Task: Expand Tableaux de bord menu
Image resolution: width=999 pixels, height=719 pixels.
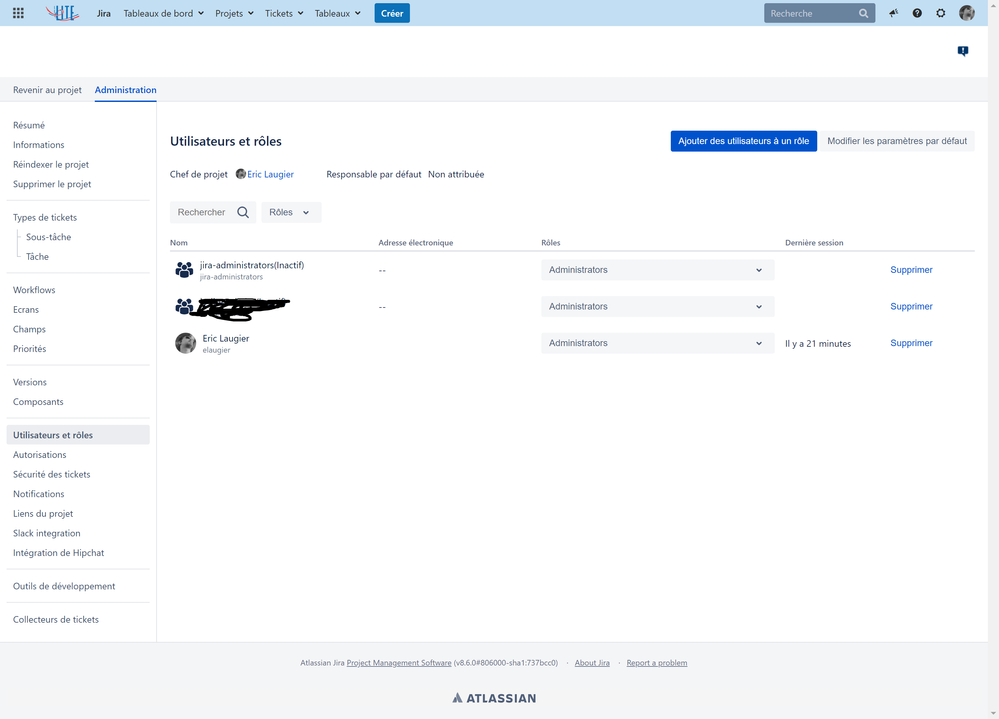Action: pos(164,13)
